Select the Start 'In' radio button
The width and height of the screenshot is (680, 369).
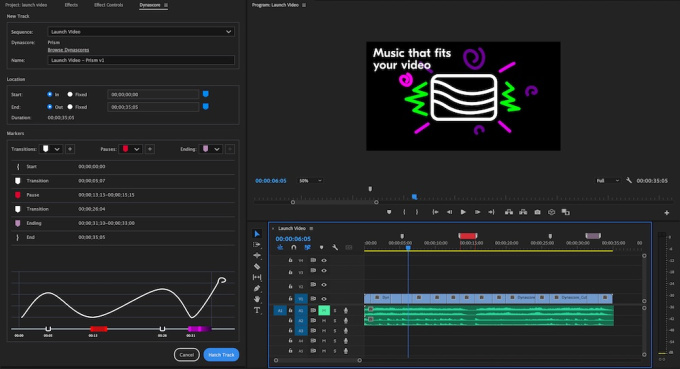click(49, 94)
